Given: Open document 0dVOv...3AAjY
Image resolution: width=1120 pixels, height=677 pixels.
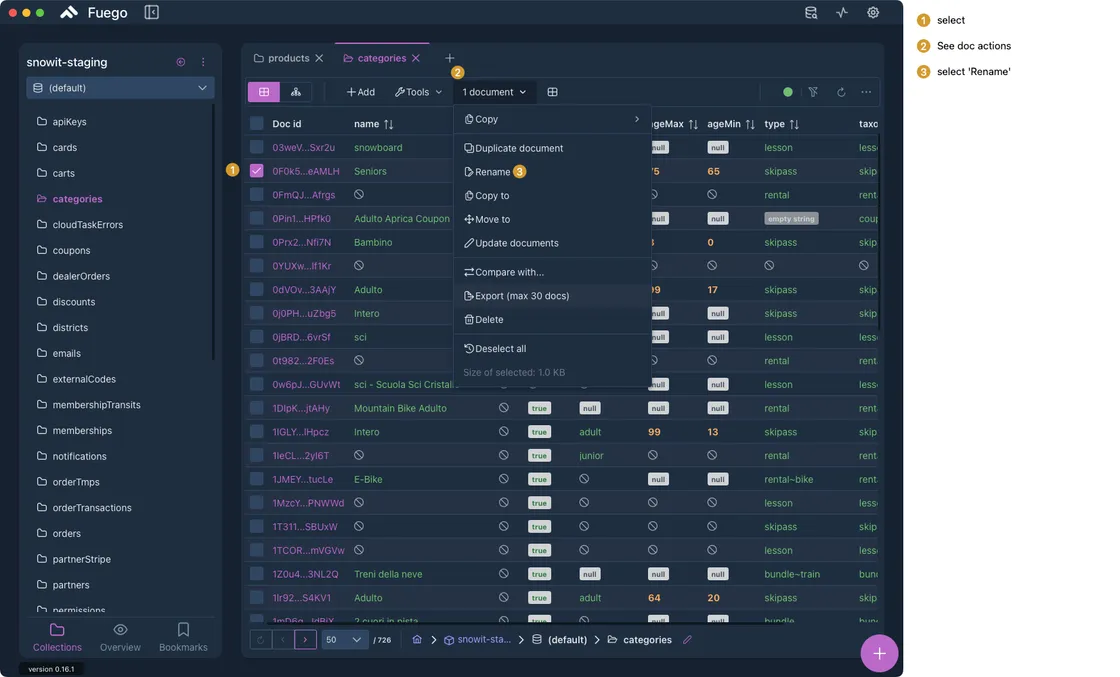Looking at the screenshot, I should (304, 289).
